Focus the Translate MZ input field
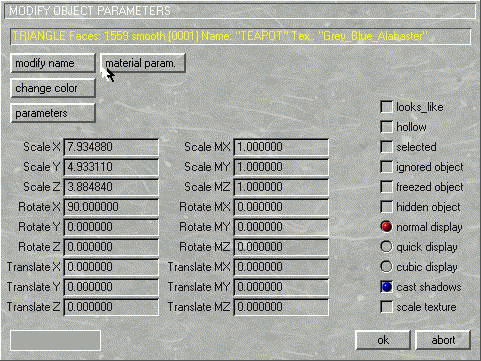Screen dimensions: 481x361 (281, 307)
